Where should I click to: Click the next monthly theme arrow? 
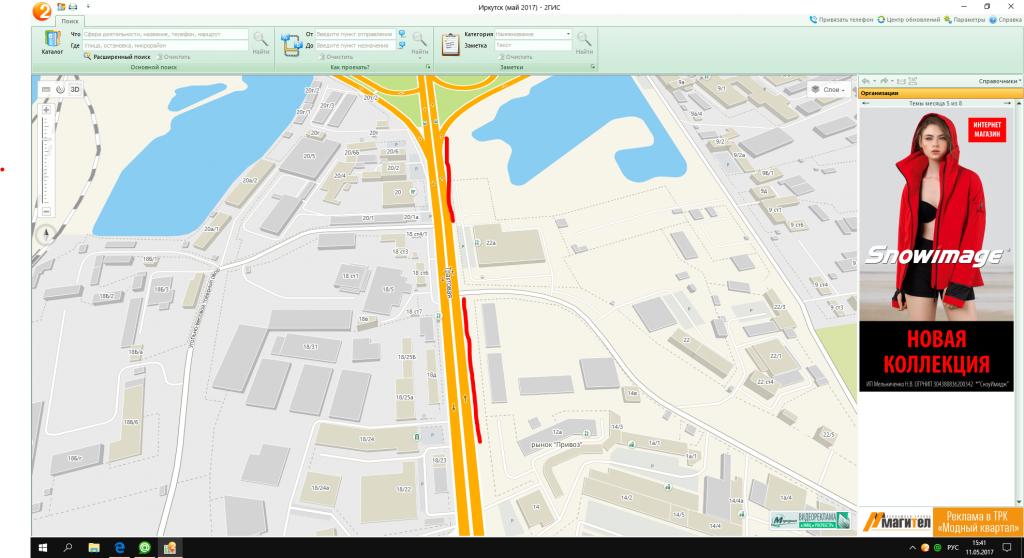click(x=1015, y=103)
